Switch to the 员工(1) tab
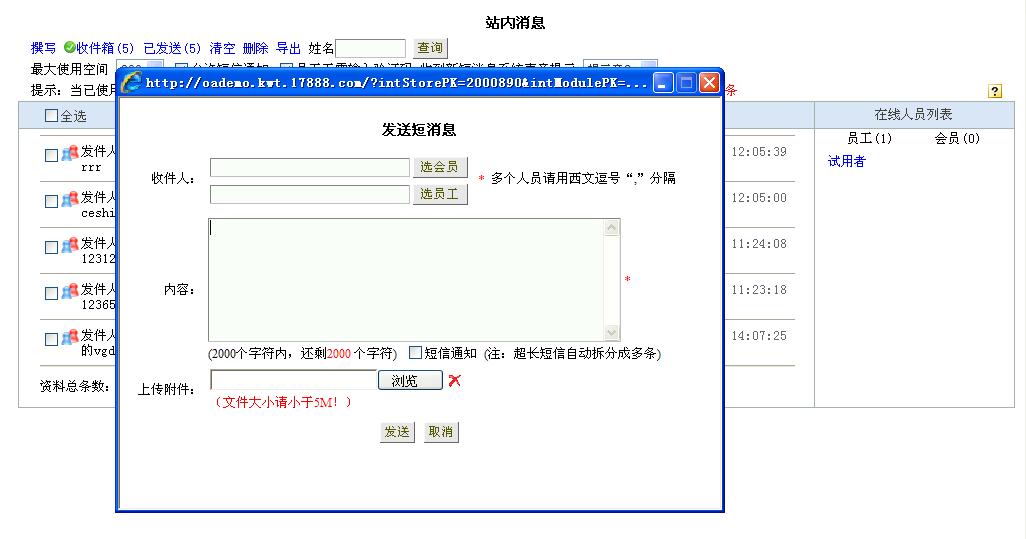Screen dimensions: 1026x539 869,138
